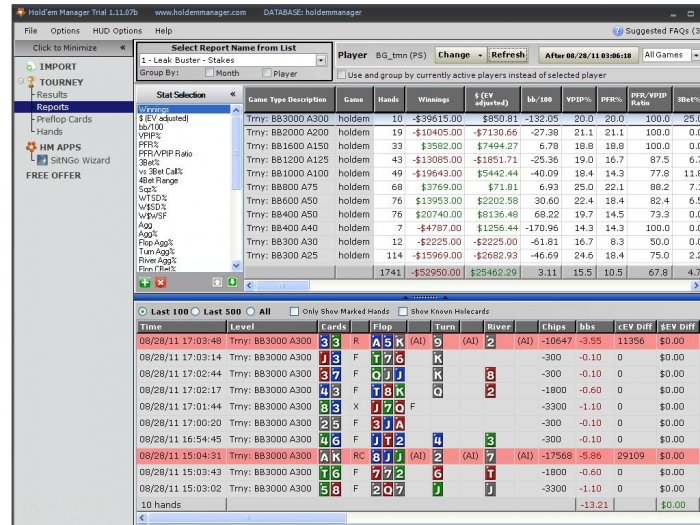Image resolution: width=700 pixels, height=525 pixels.
Task: Click stat list scroll down arrow
Action: coord(236,266)
